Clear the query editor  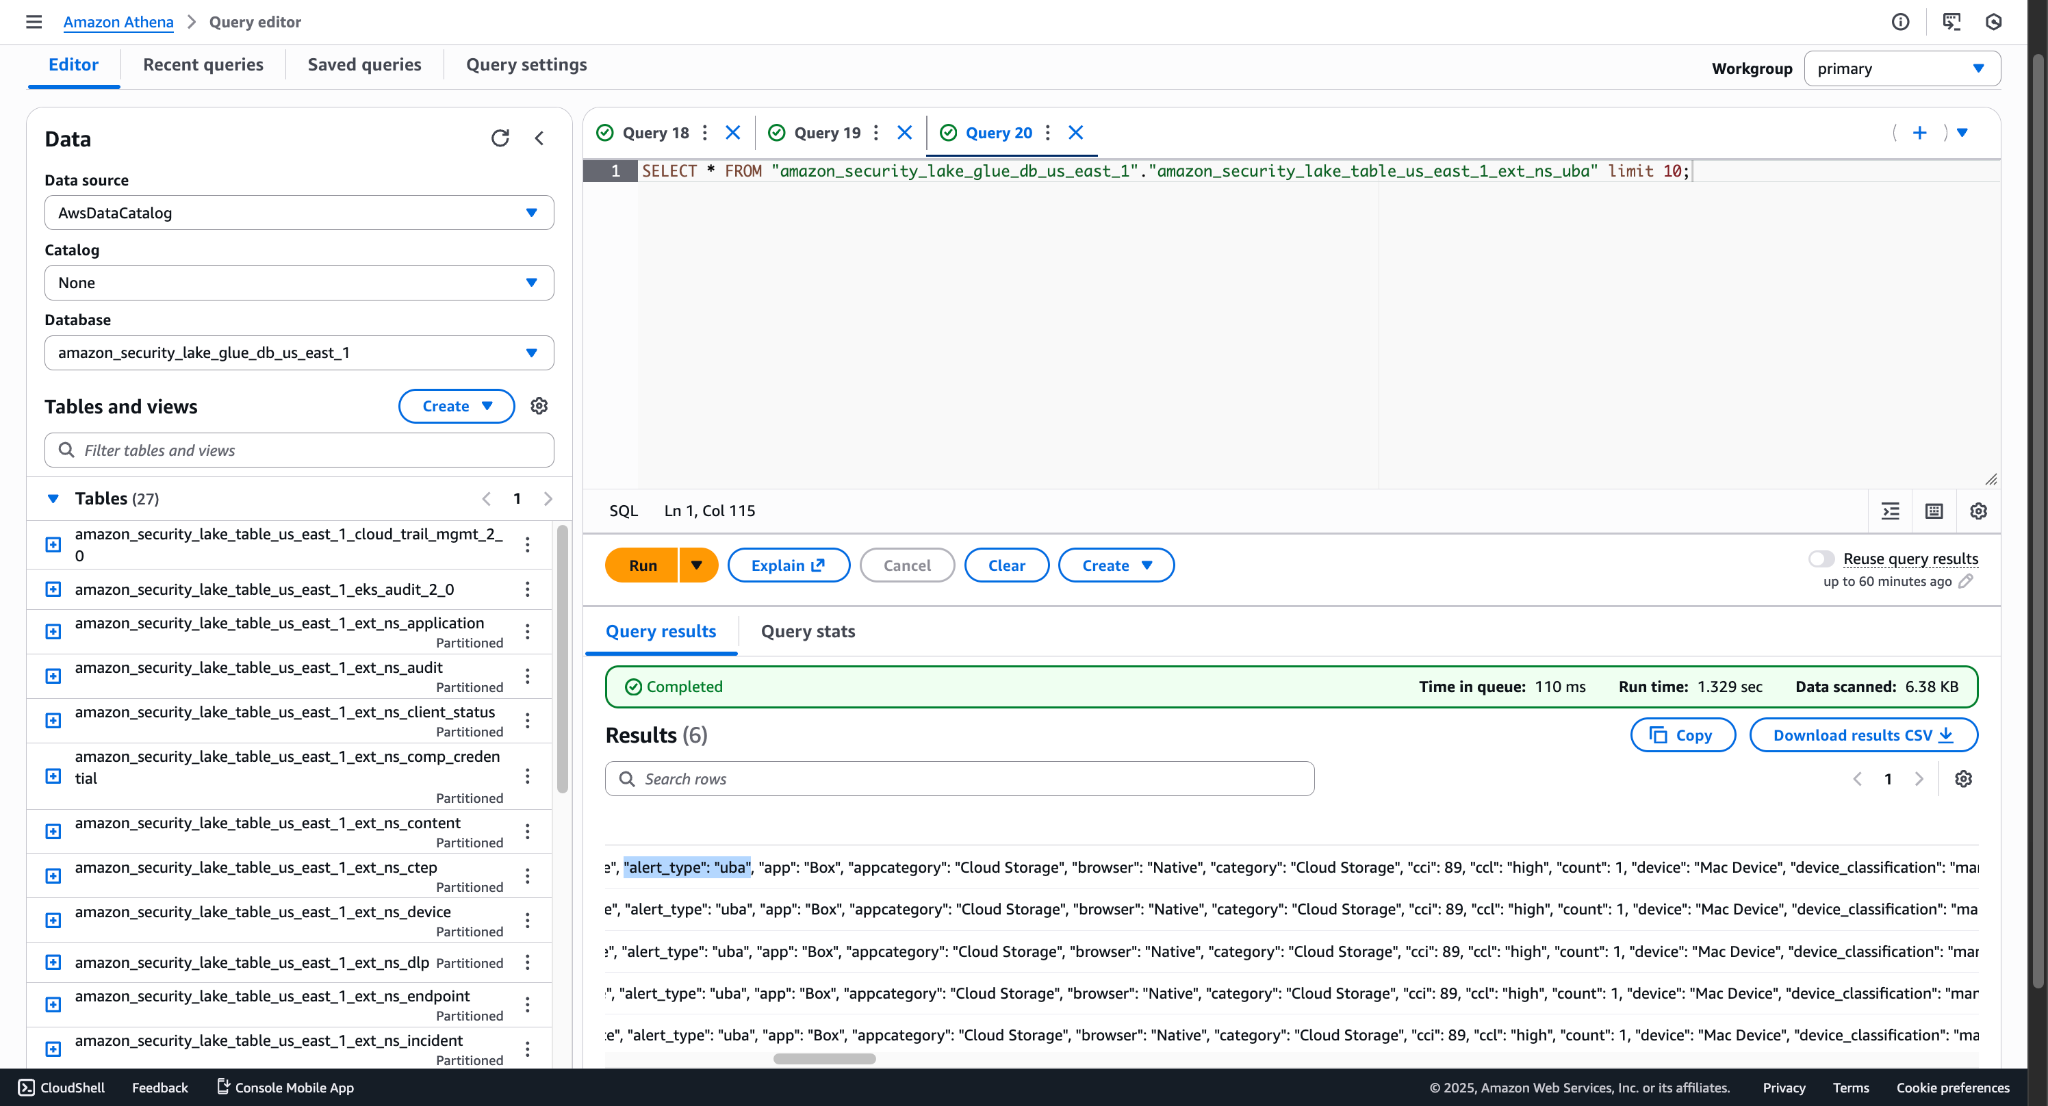pyautogui.click(x=1006, y=566)
